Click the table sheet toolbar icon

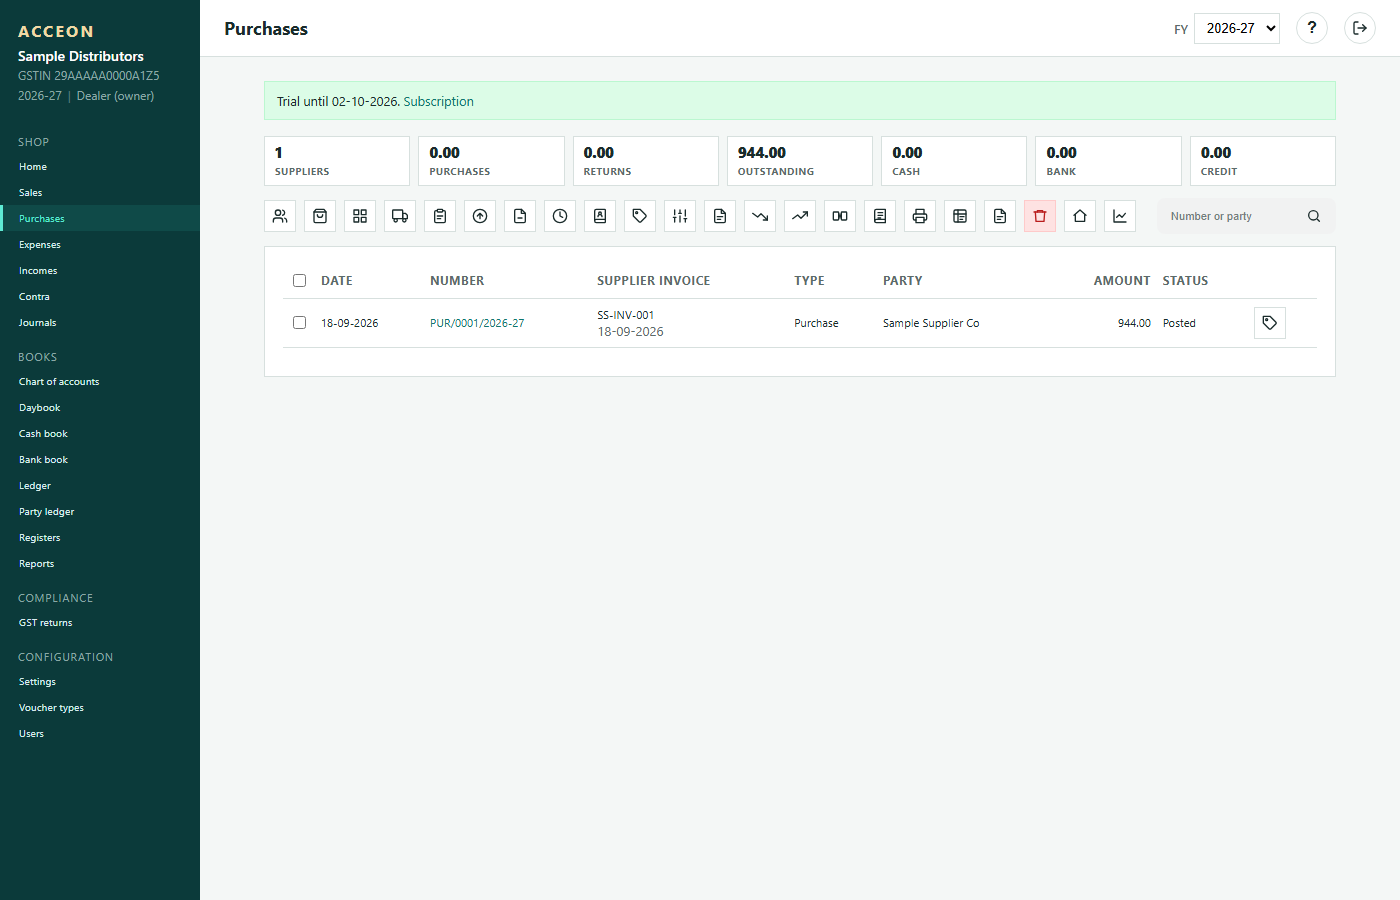click(x=960, y=216)
